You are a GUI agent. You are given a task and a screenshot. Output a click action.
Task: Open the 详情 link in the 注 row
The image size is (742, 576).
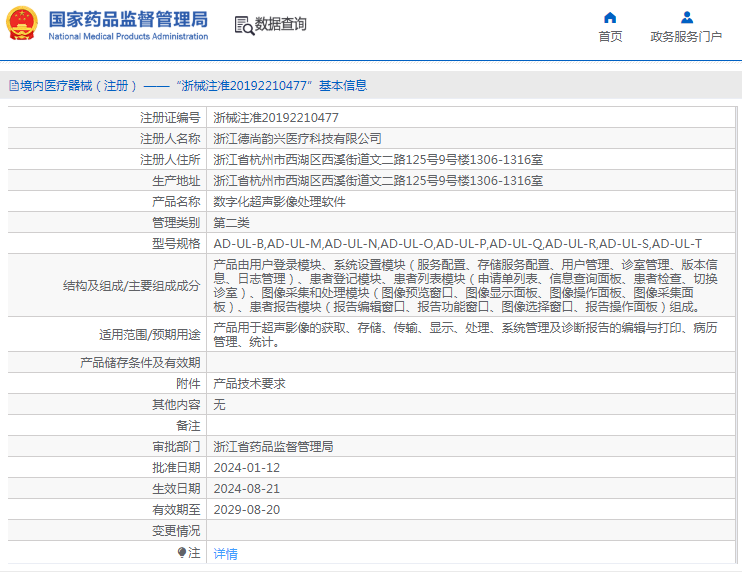(225, 553)
